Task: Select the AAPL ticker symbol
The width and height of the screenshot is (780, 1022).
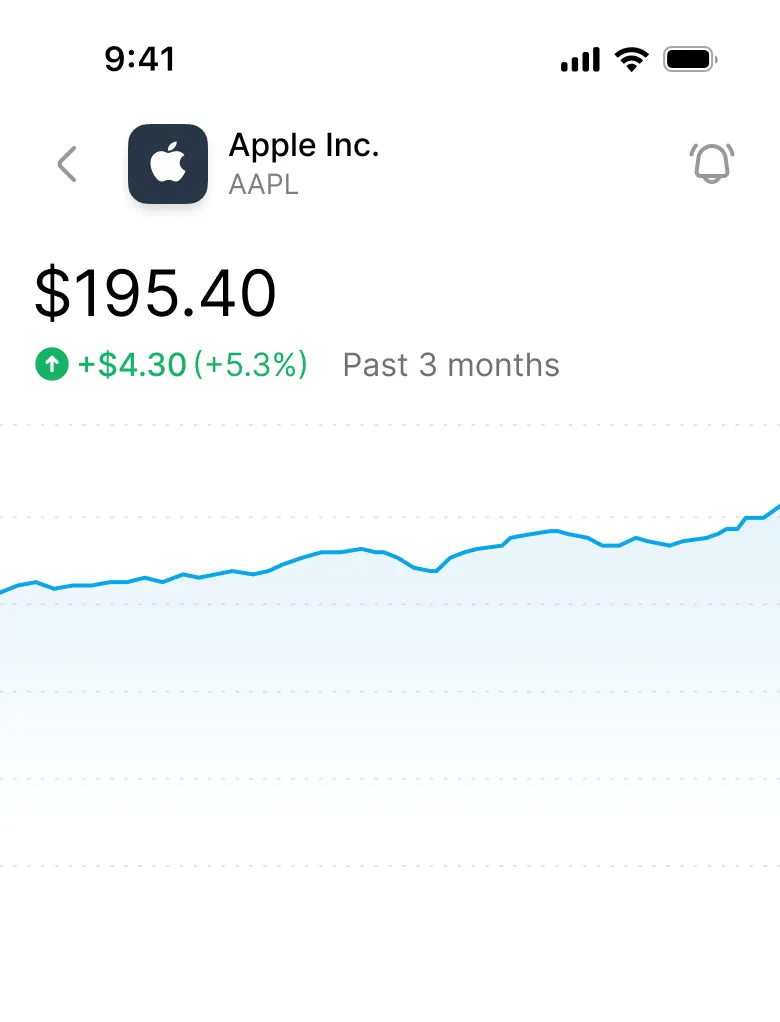Action: tap(263, 185)
